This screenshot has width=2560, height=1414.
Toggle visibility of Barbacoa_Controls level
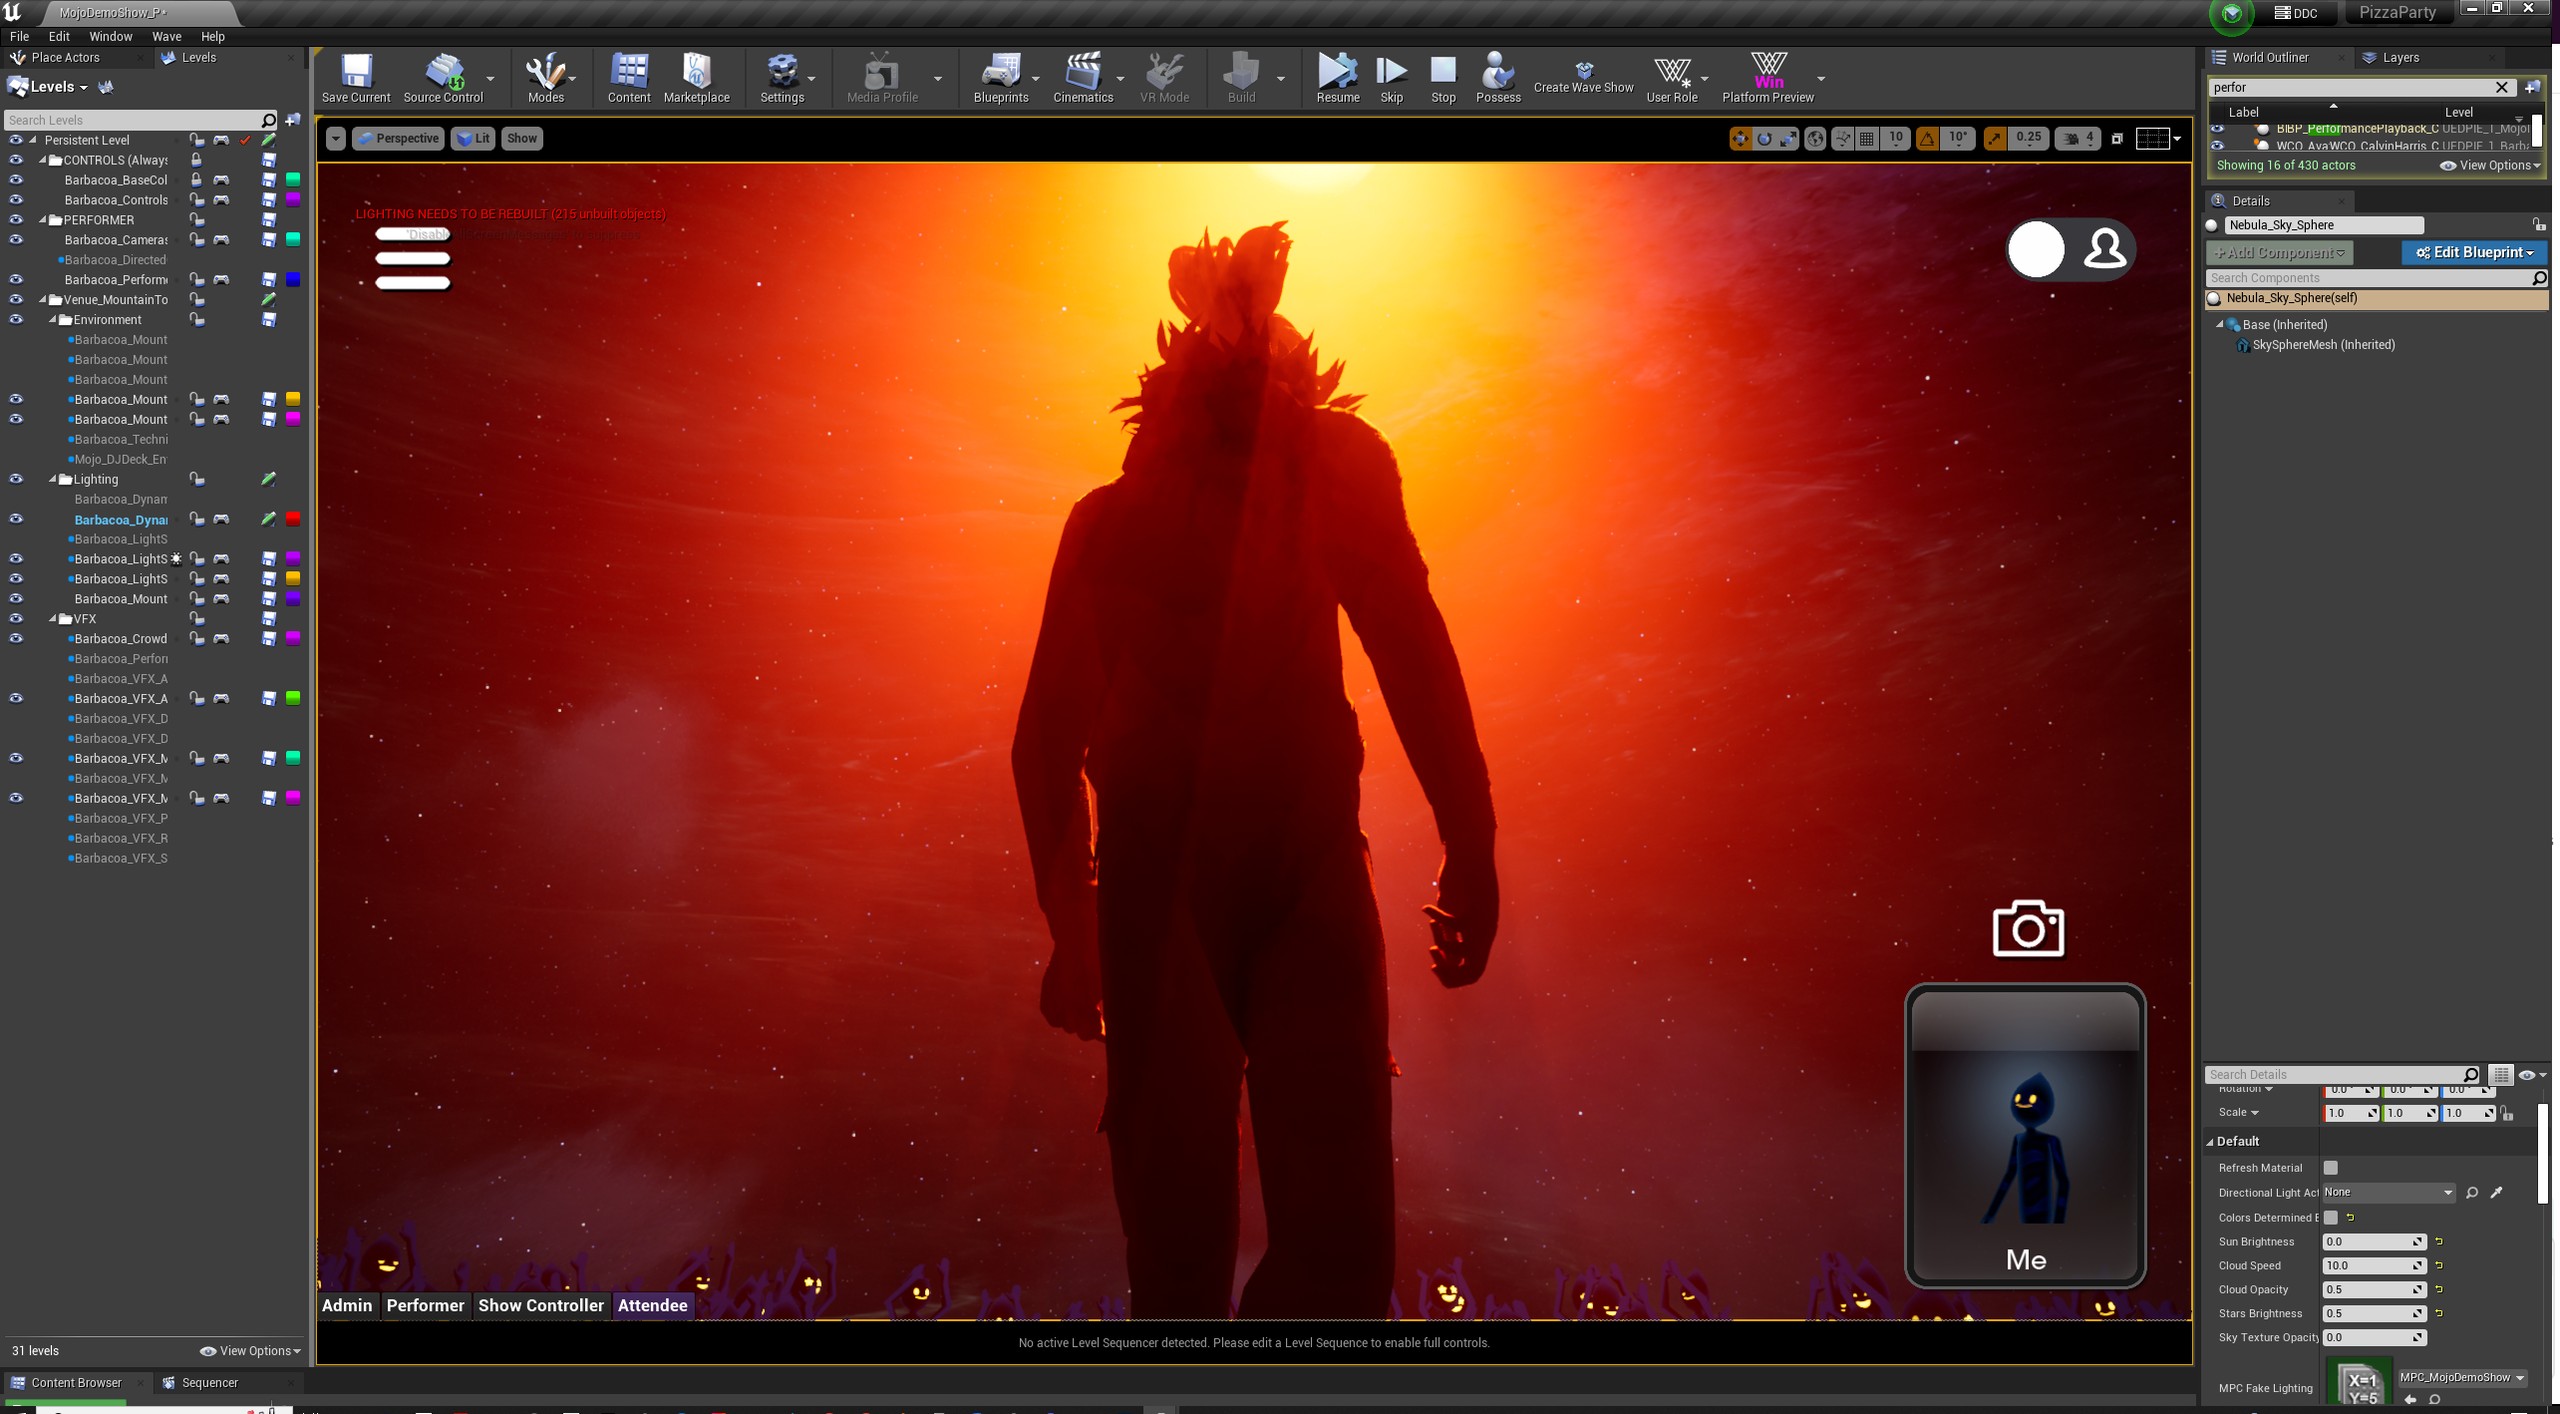(x=15, y=200)
